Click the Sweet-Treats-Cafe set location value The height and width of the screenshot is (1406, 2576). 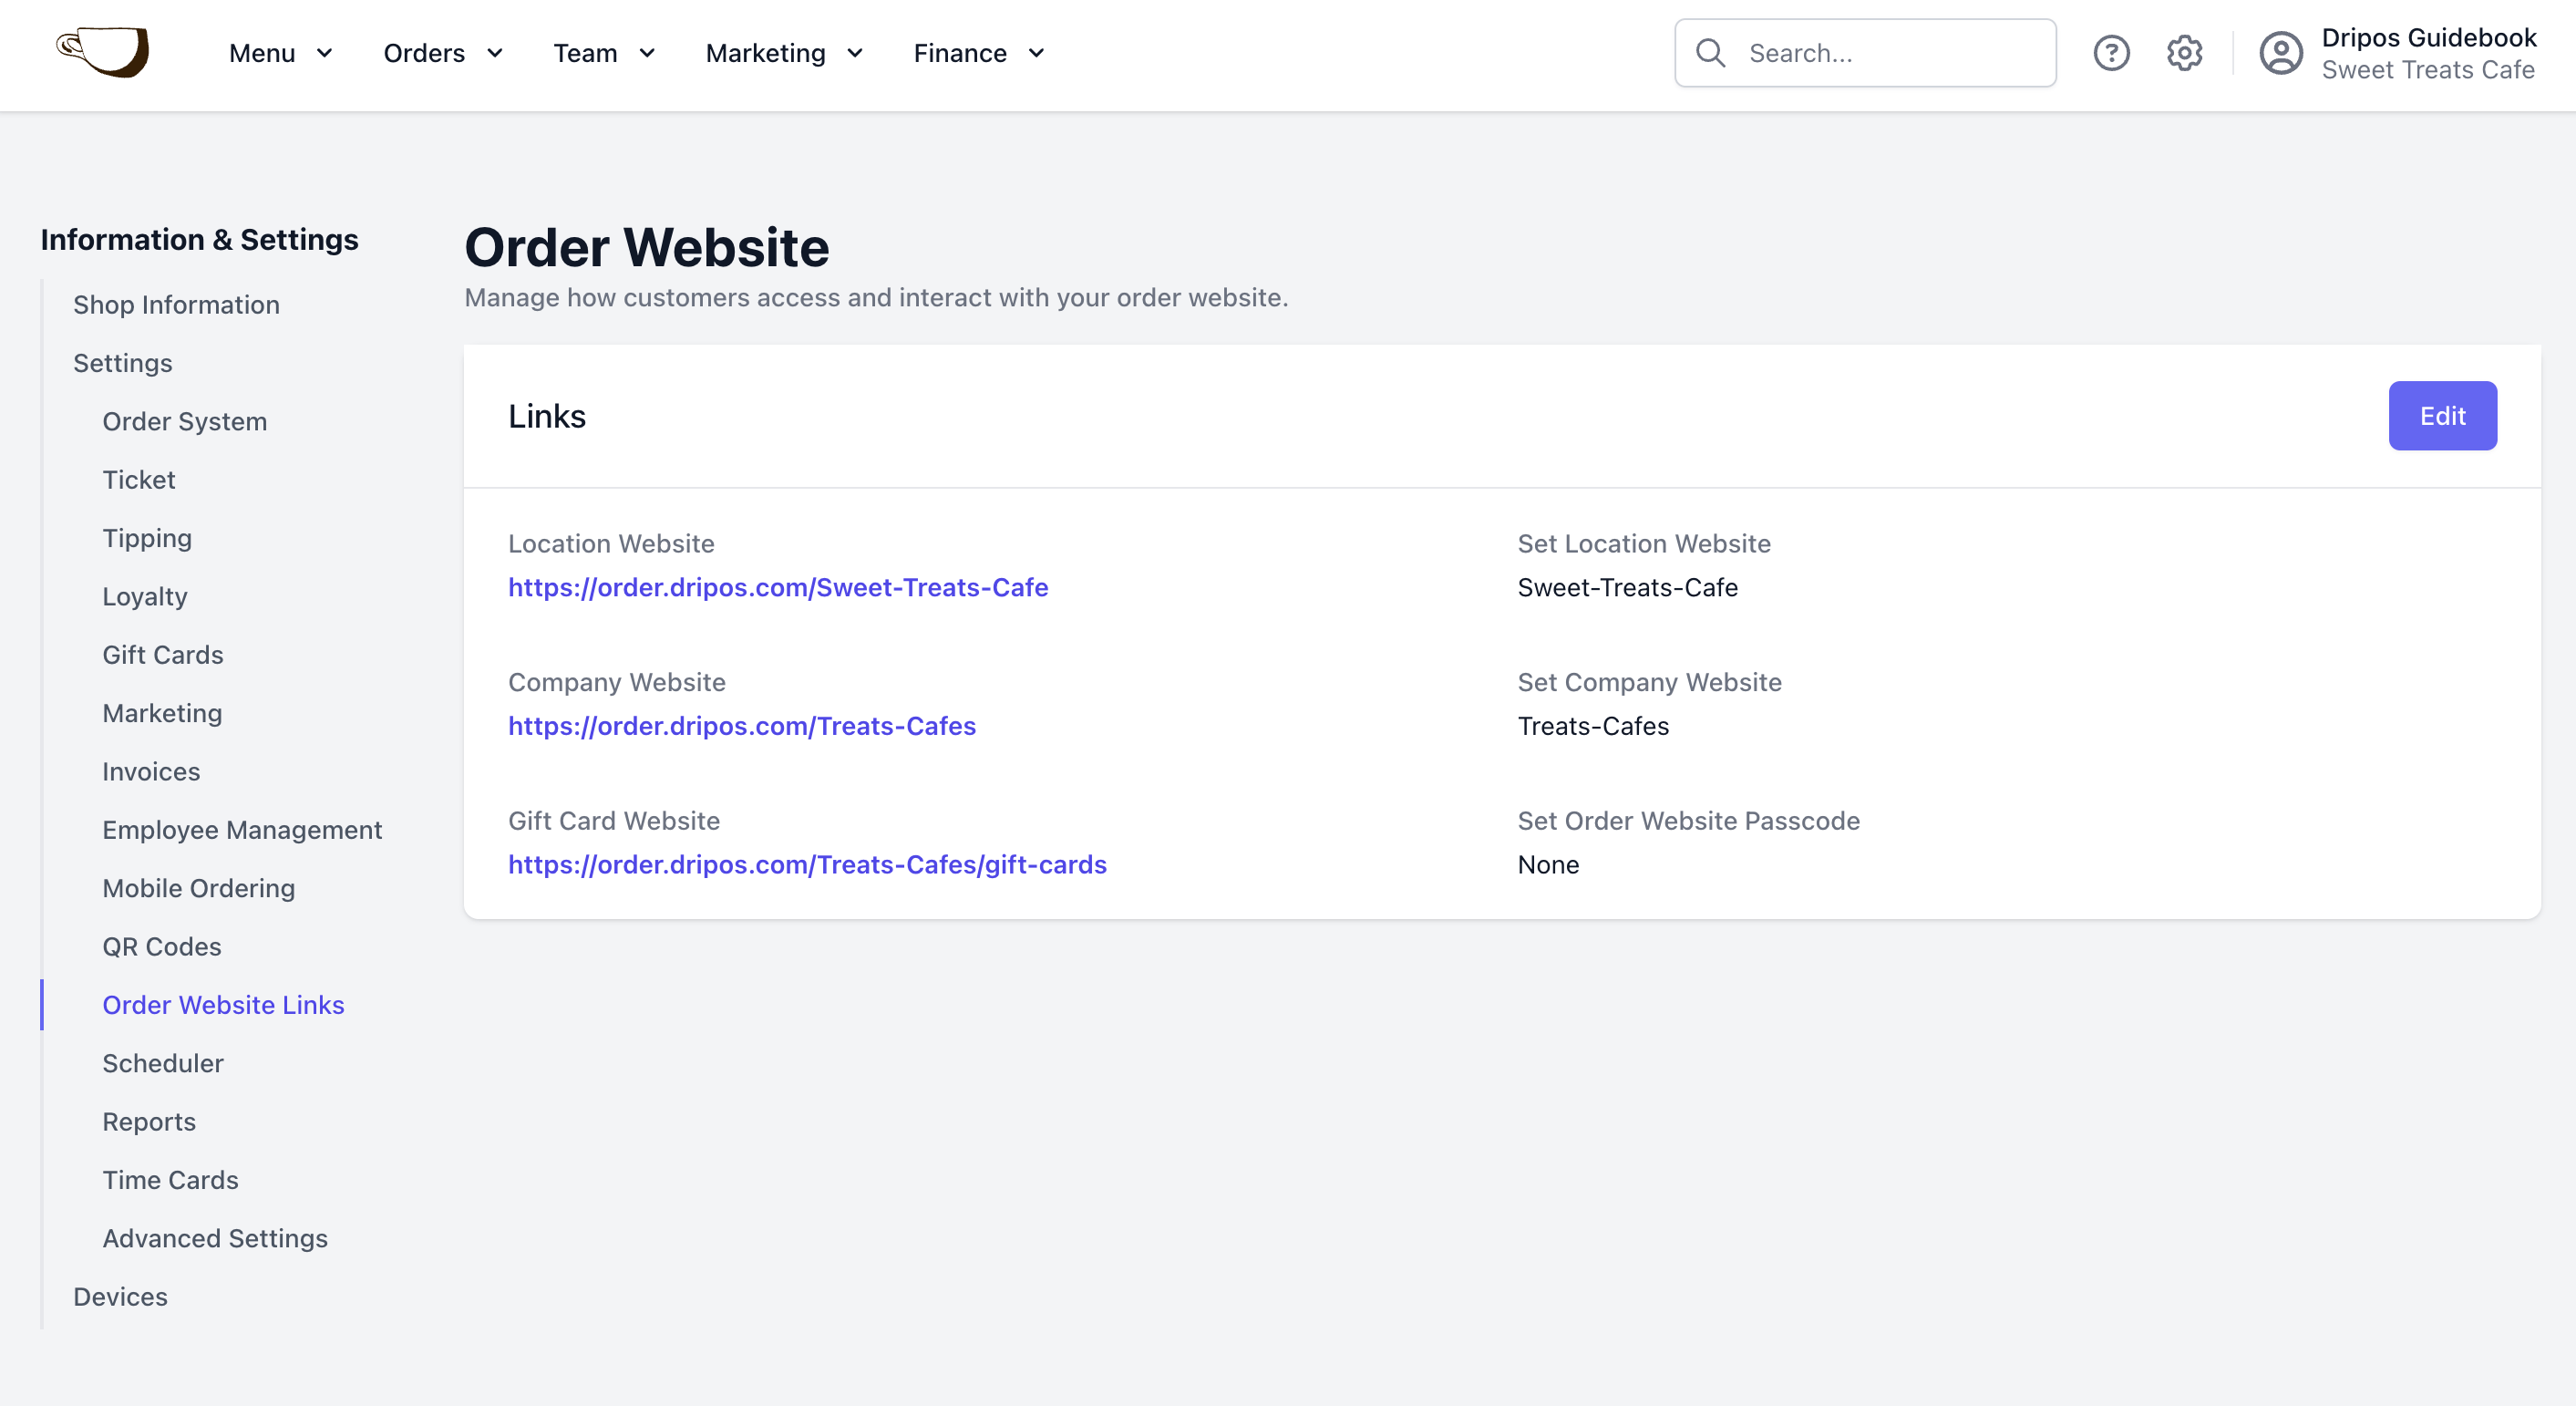tap(1628, 587)
